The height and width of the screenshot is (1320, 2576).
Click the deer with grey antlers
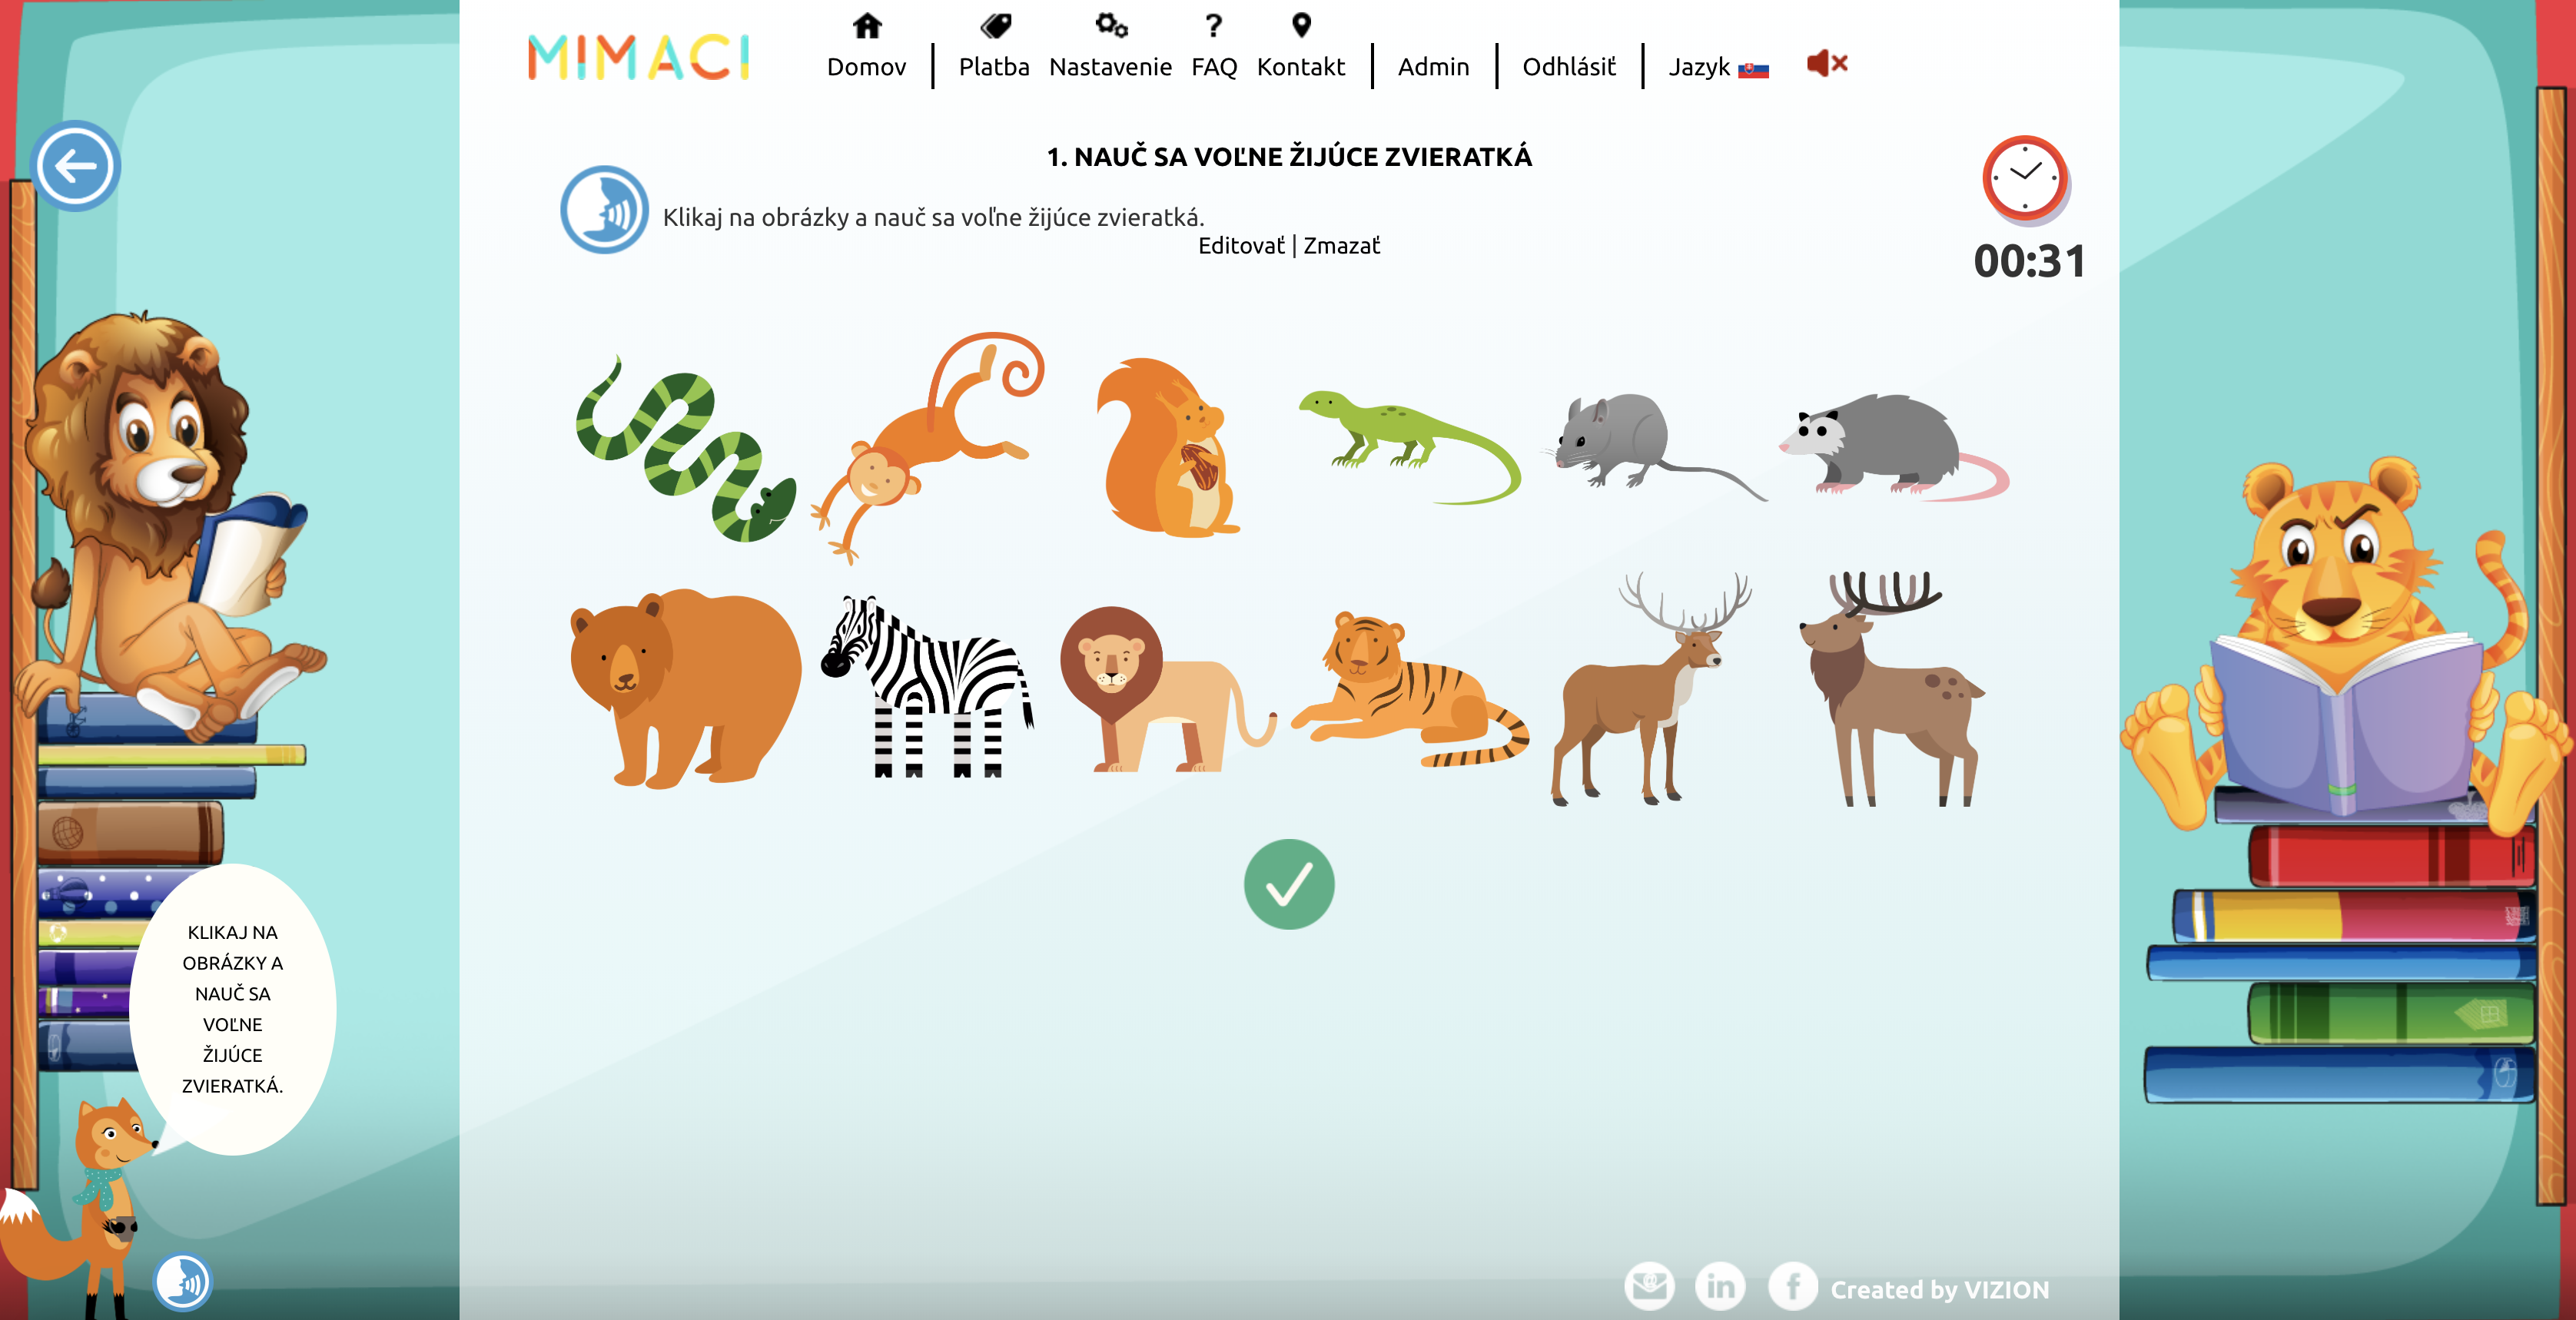[1652, 688]
